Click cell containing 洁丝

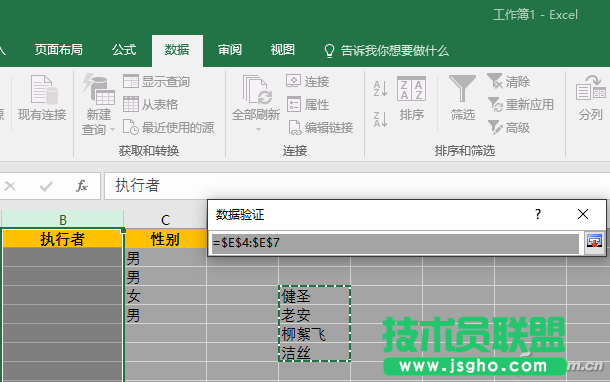(x=314, y=352)
